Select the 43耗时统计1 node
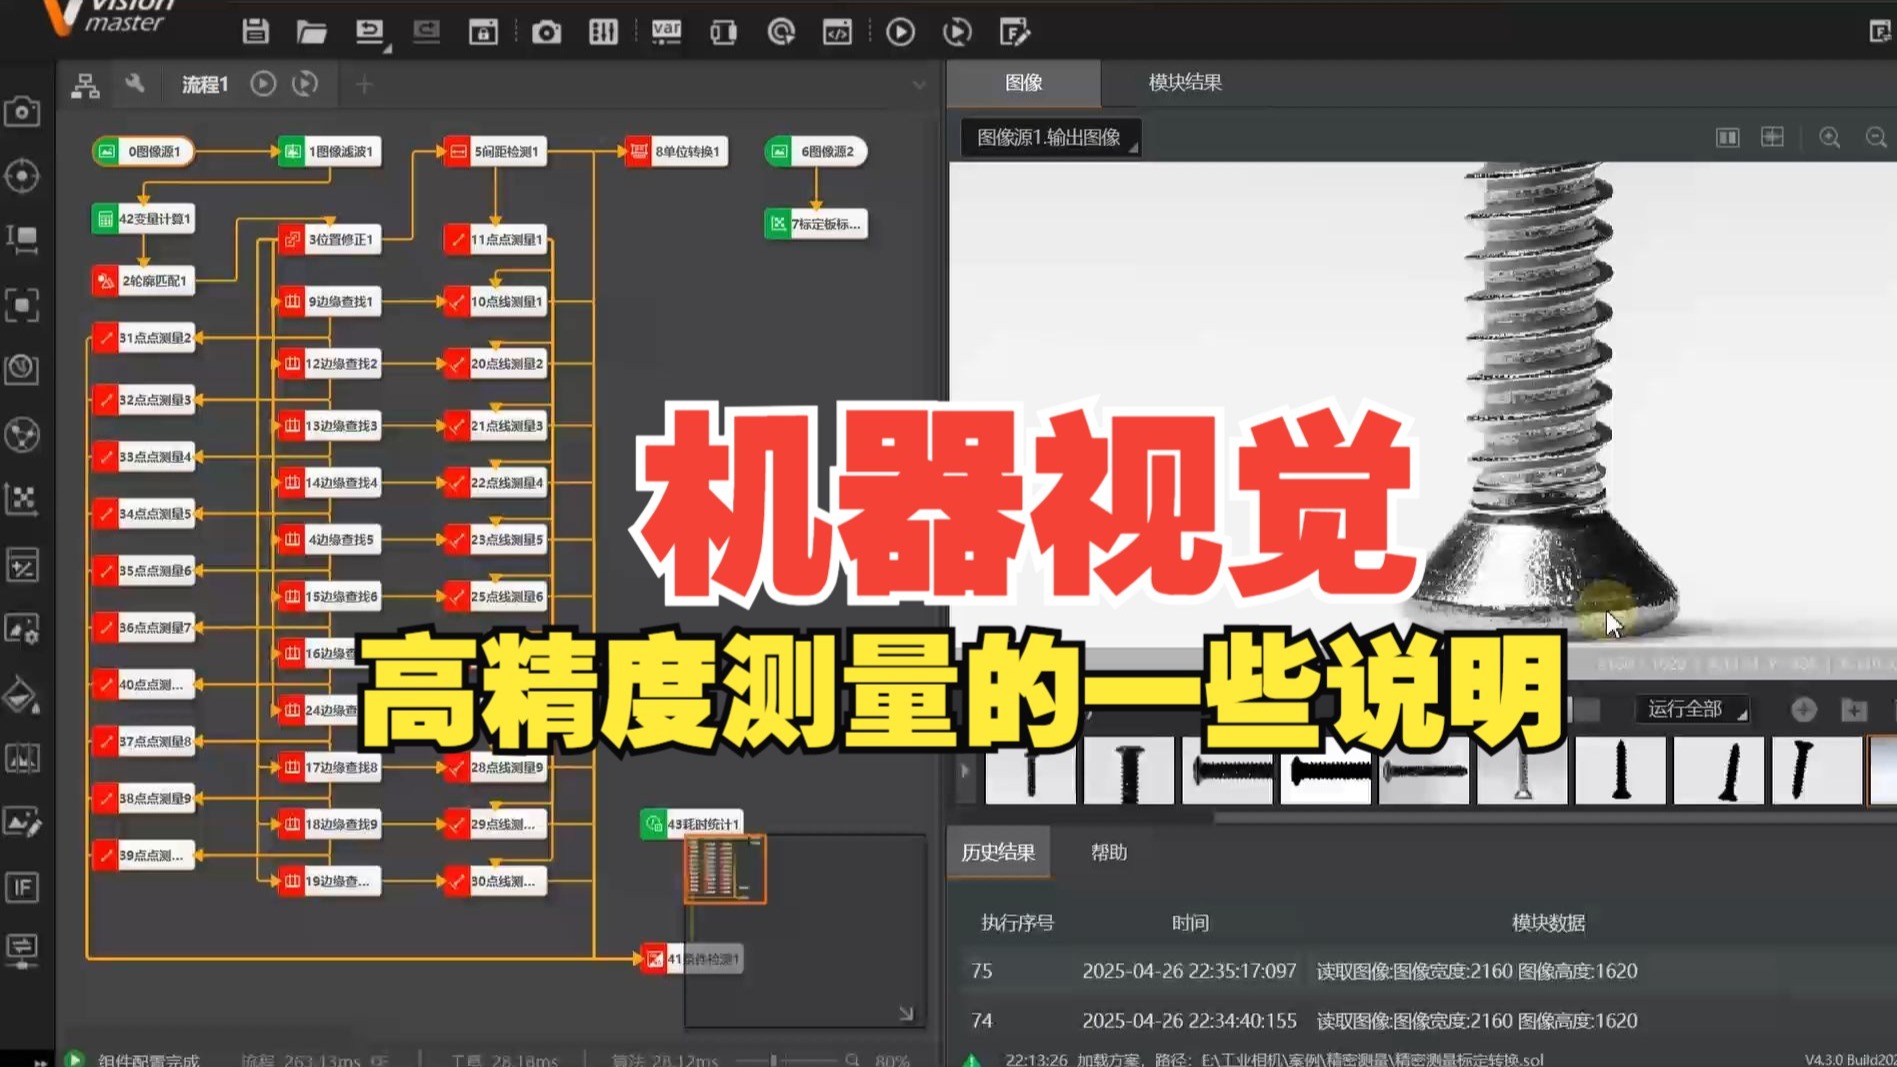This screenshot has height=1067, width=1897. pos(691,824)
